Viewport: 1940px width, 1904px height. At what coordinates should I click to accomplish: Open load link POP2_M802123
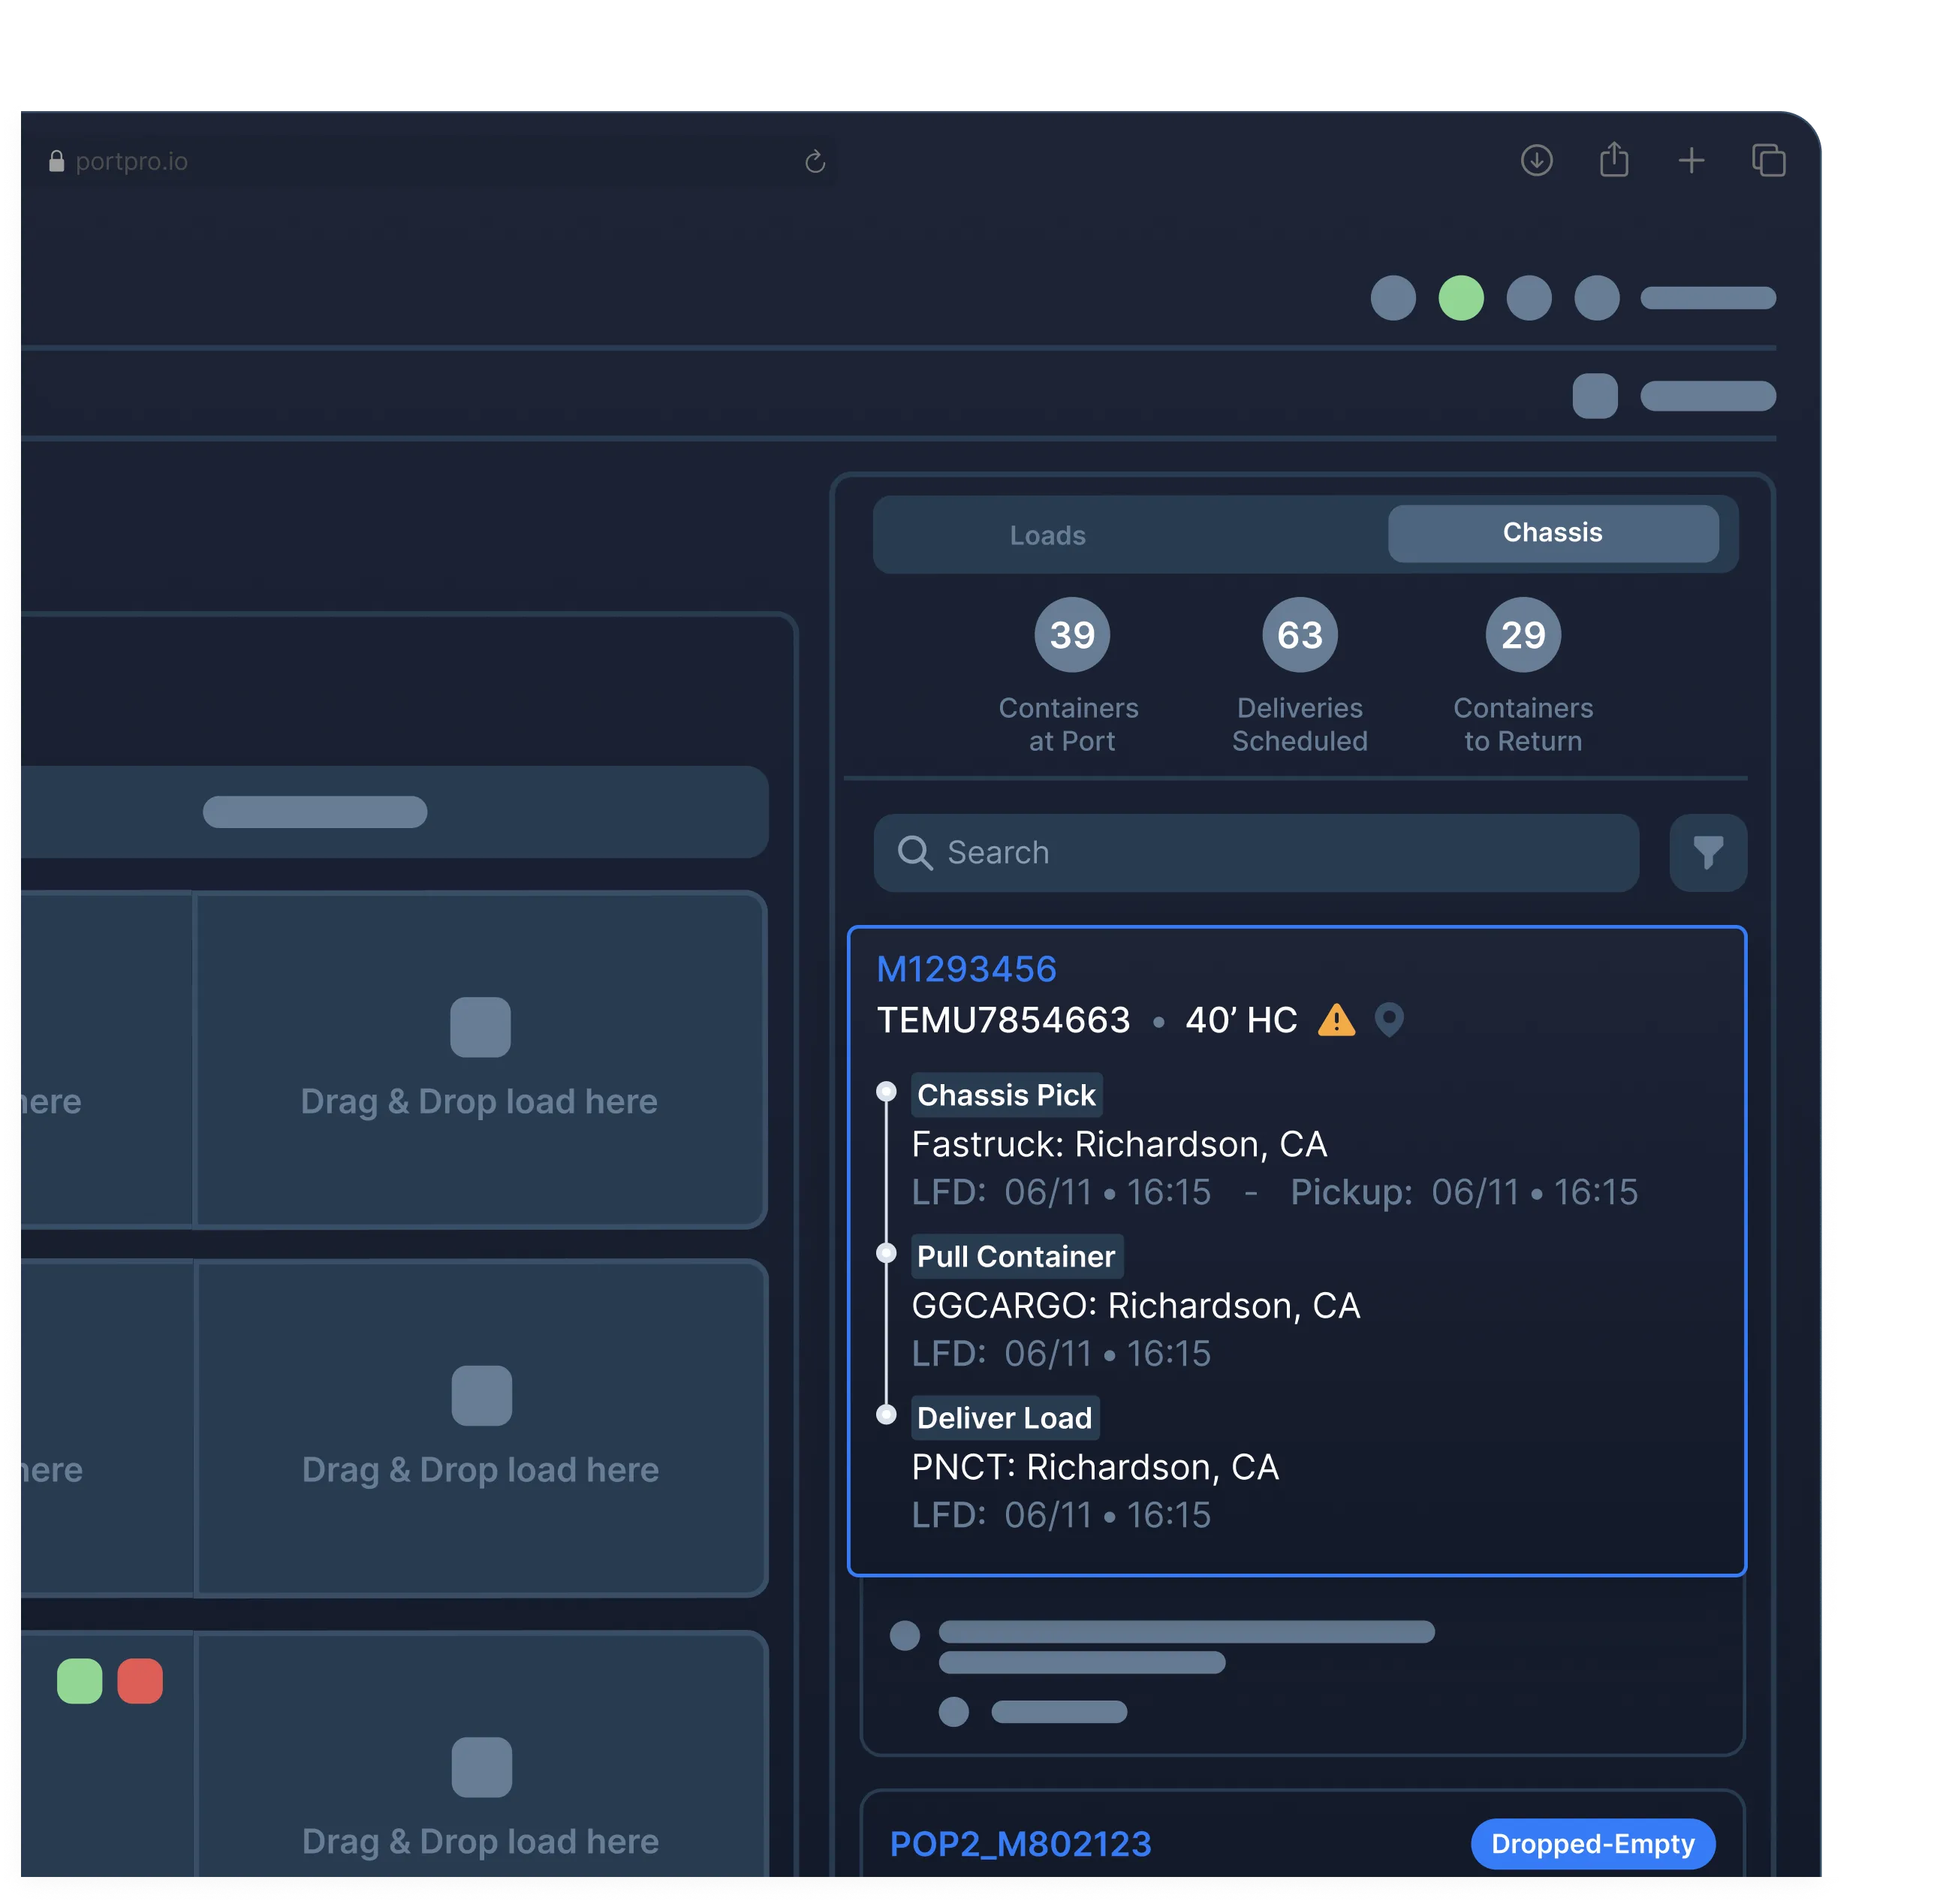[1020, 1843]
